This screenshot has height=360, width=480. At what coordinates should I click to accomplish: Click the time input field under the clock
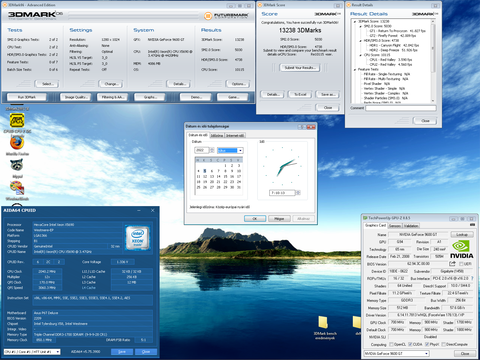point(282,193)
